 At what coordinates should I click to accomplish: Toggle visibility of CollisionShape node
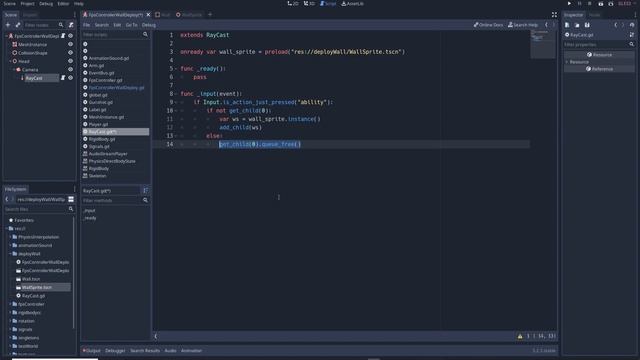point(70,53)
